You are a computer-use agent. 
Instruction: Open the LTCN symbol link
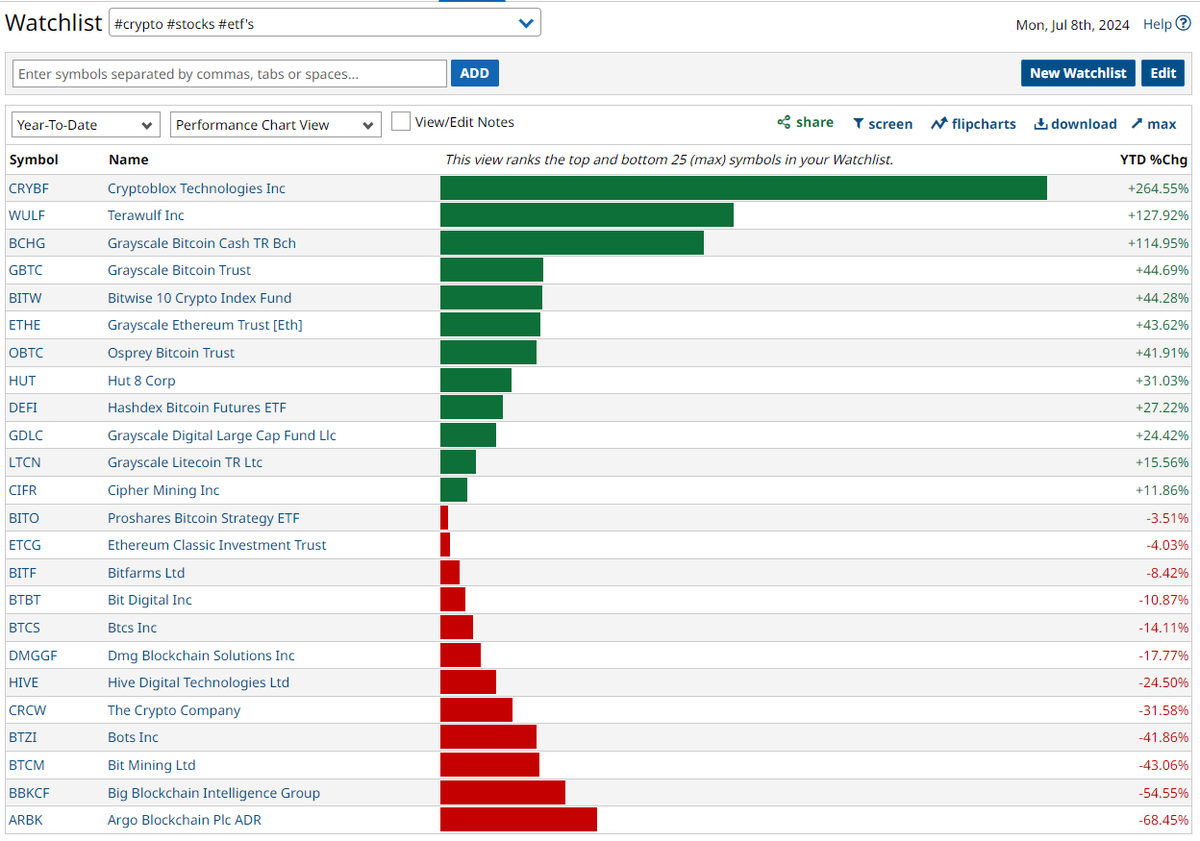click(x=25, y=463)
